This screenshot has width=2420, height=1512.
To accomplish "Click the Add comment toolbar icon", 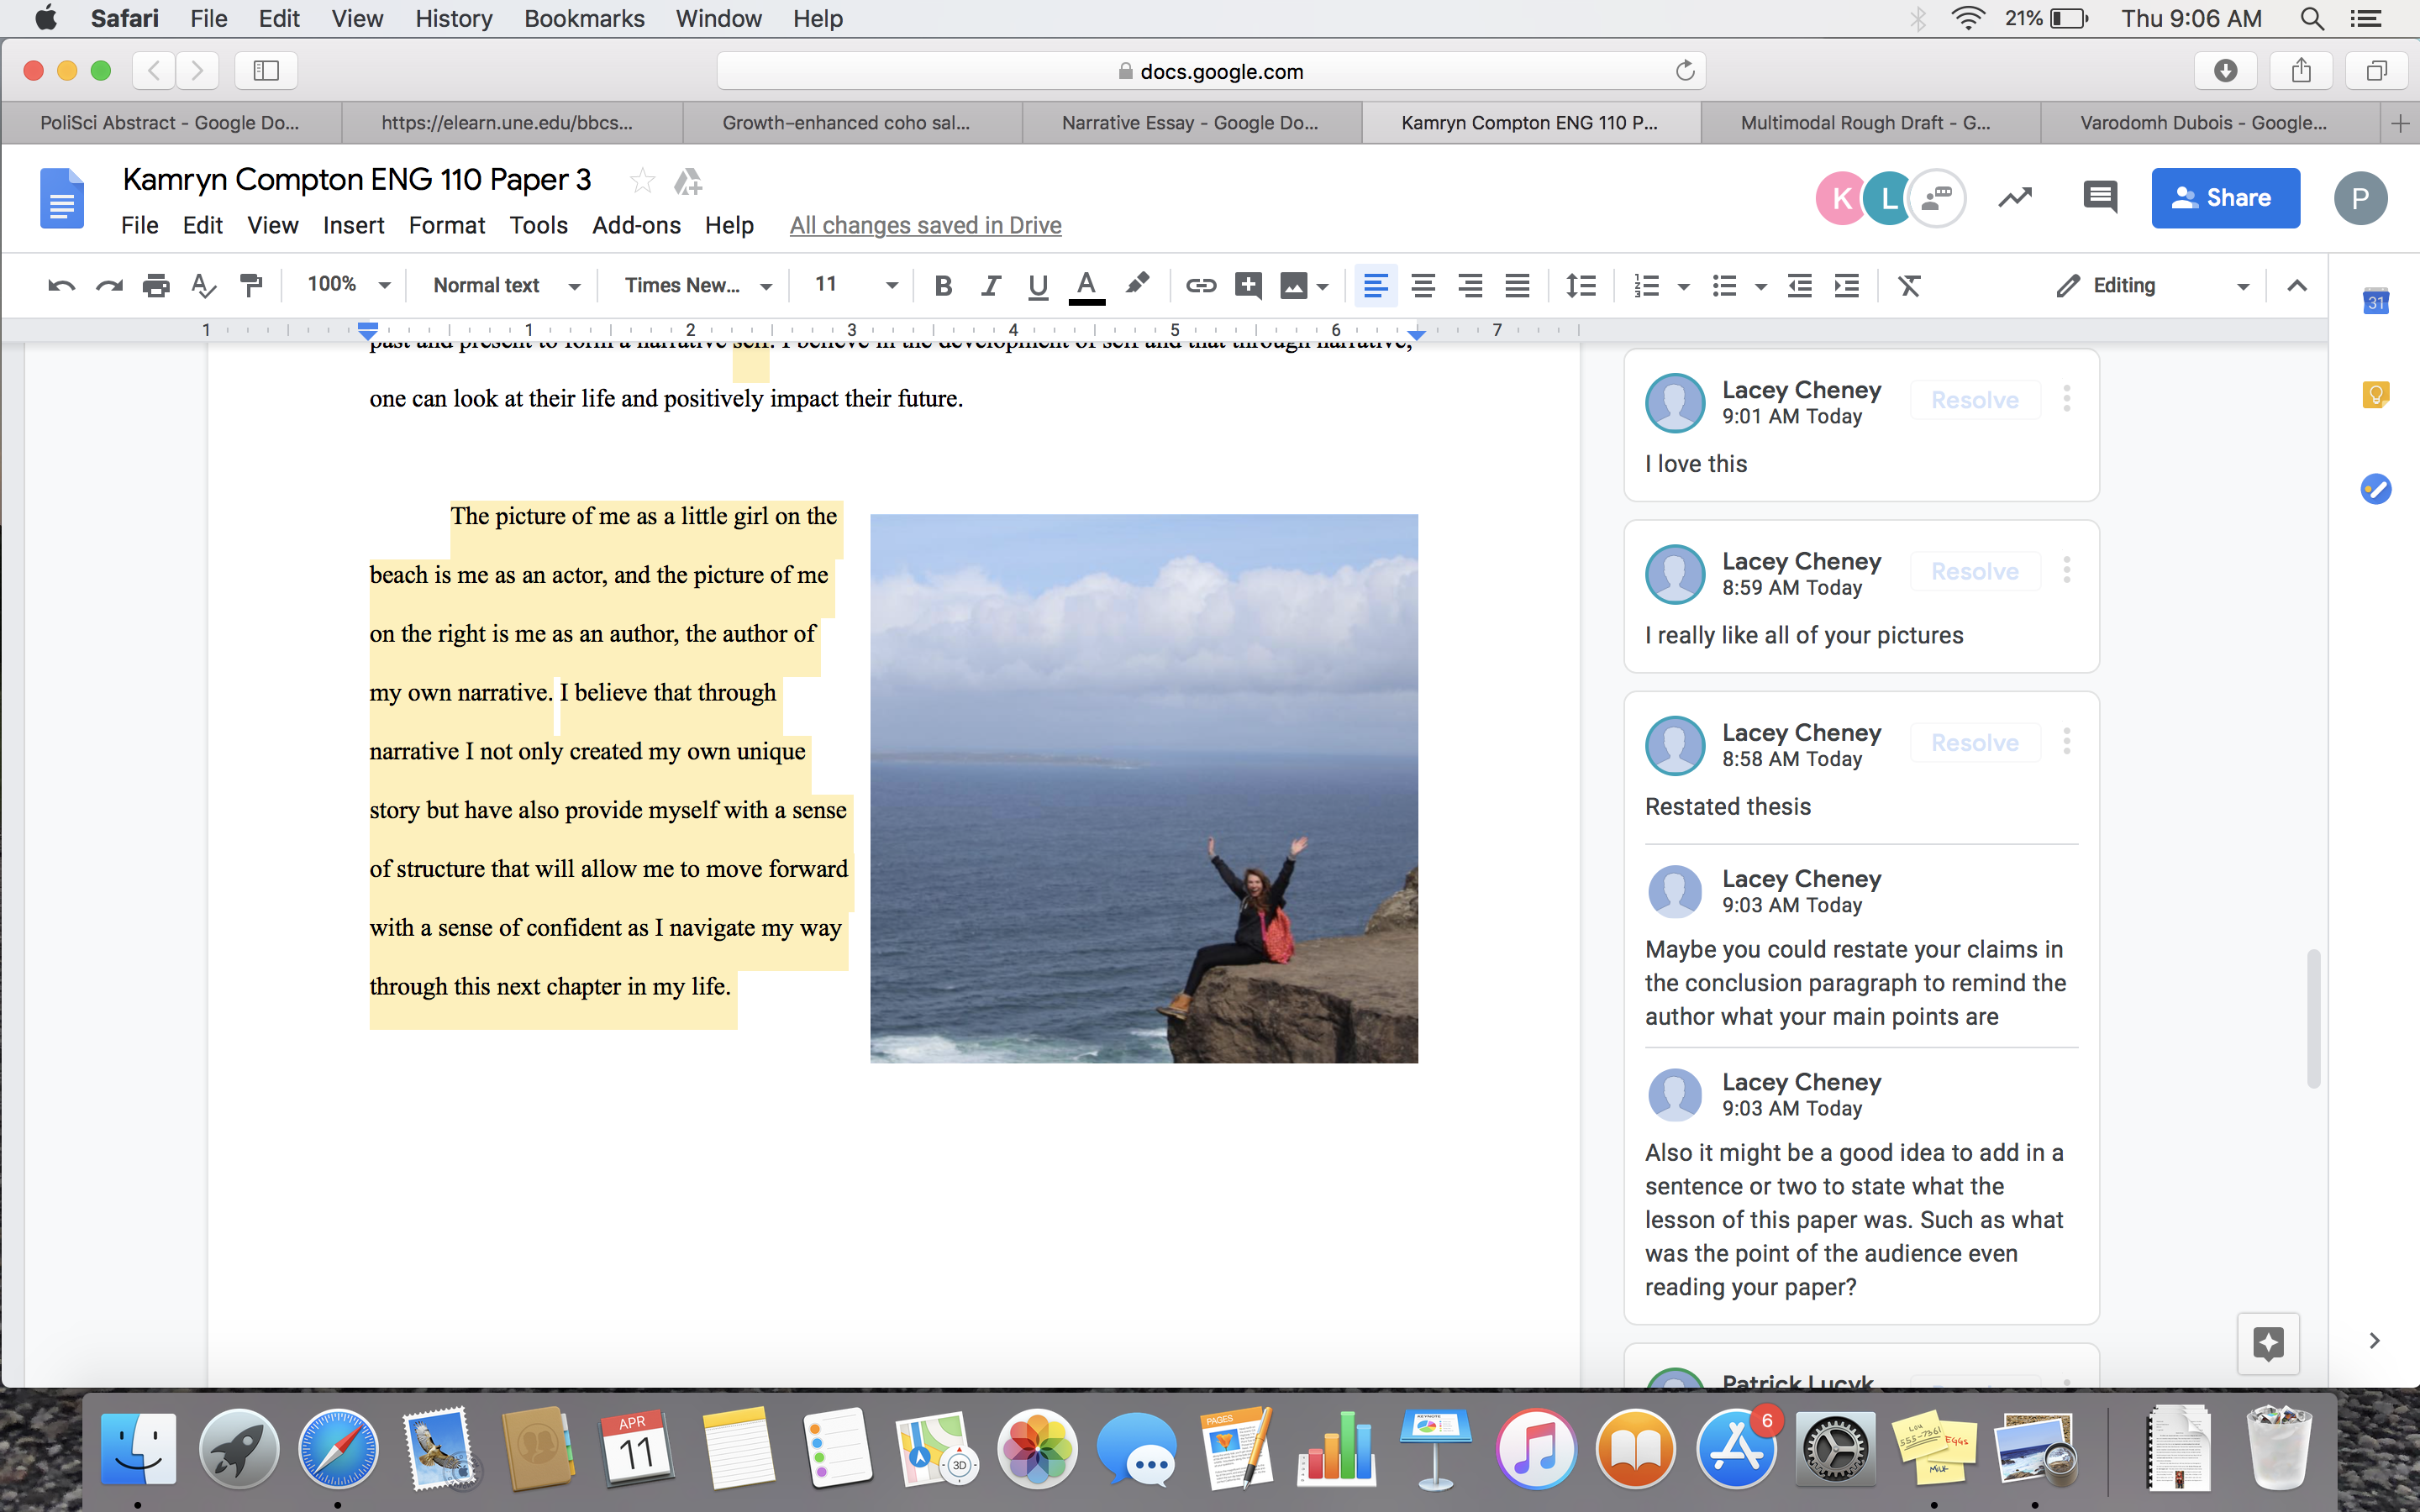I will pyautogui.click(x=1247, y=286).
